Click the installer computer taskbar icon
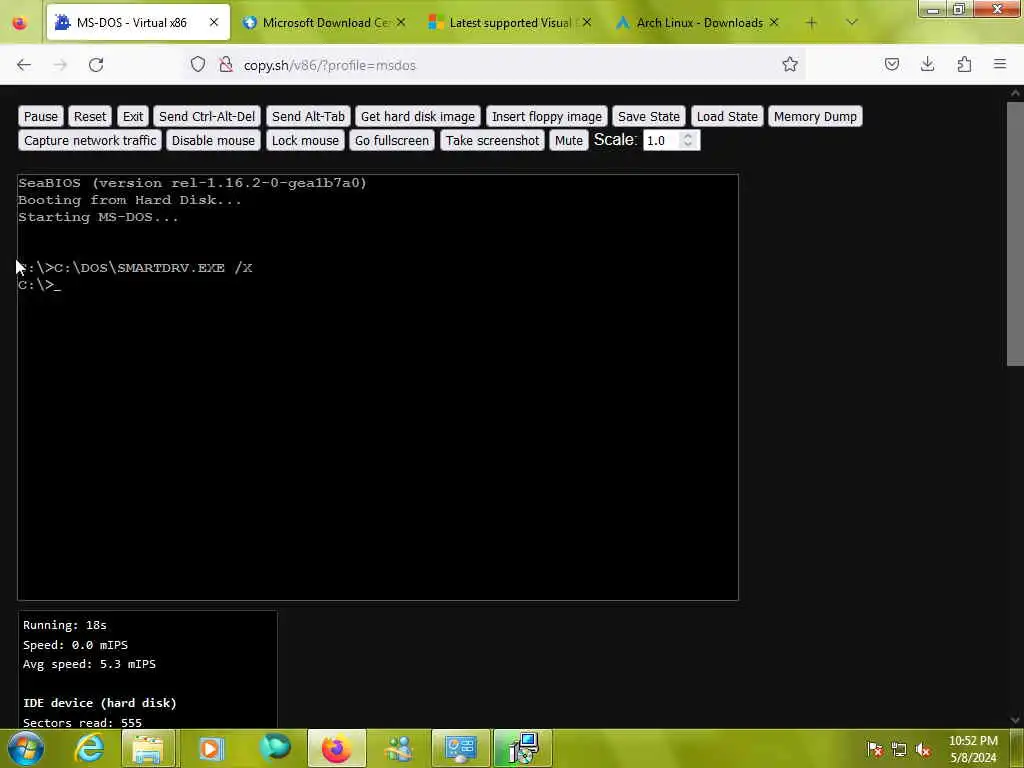 tap(522, 748)
